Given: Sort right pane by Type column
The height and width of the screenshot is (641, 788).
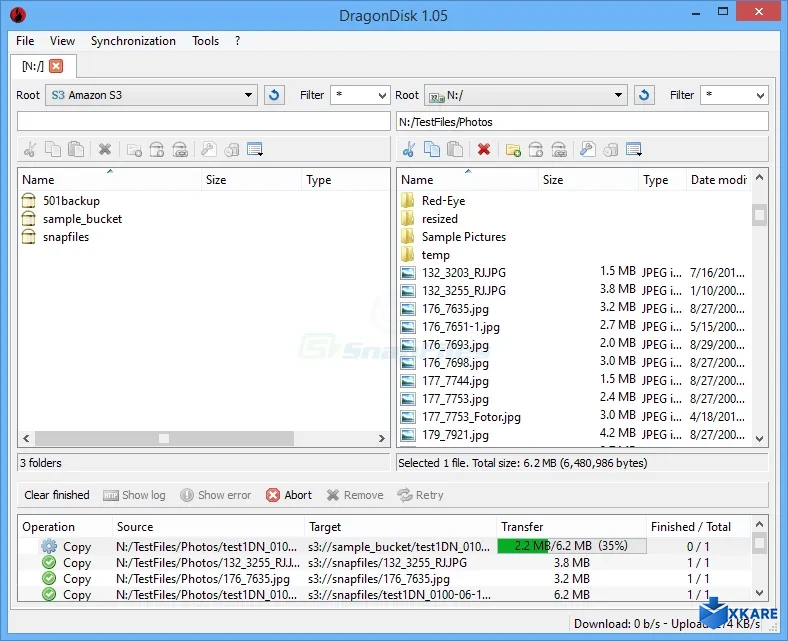Looking at the screenshot, I should tap(662, 180).
